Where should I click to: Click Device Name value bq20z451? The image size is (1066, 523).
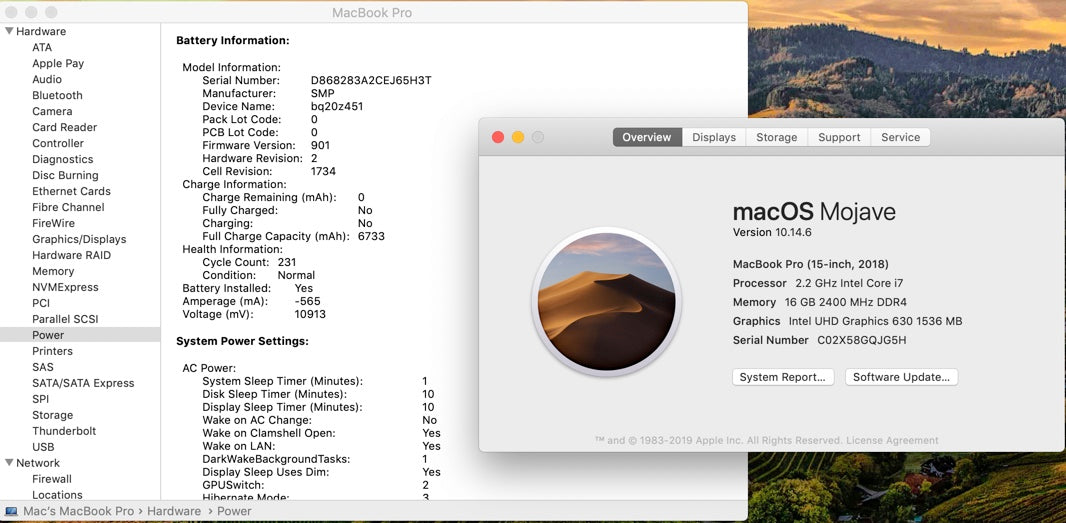[337, 107]
